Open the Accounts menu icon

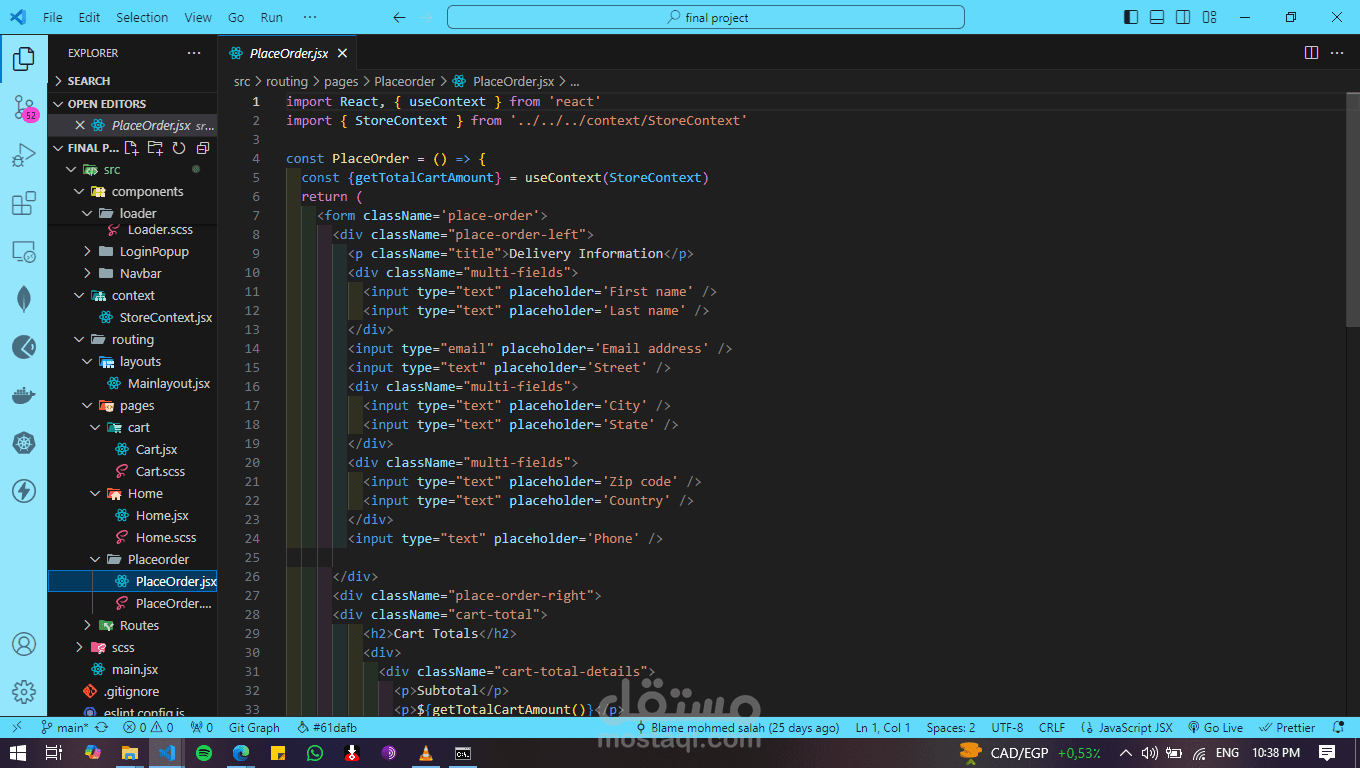24,644
